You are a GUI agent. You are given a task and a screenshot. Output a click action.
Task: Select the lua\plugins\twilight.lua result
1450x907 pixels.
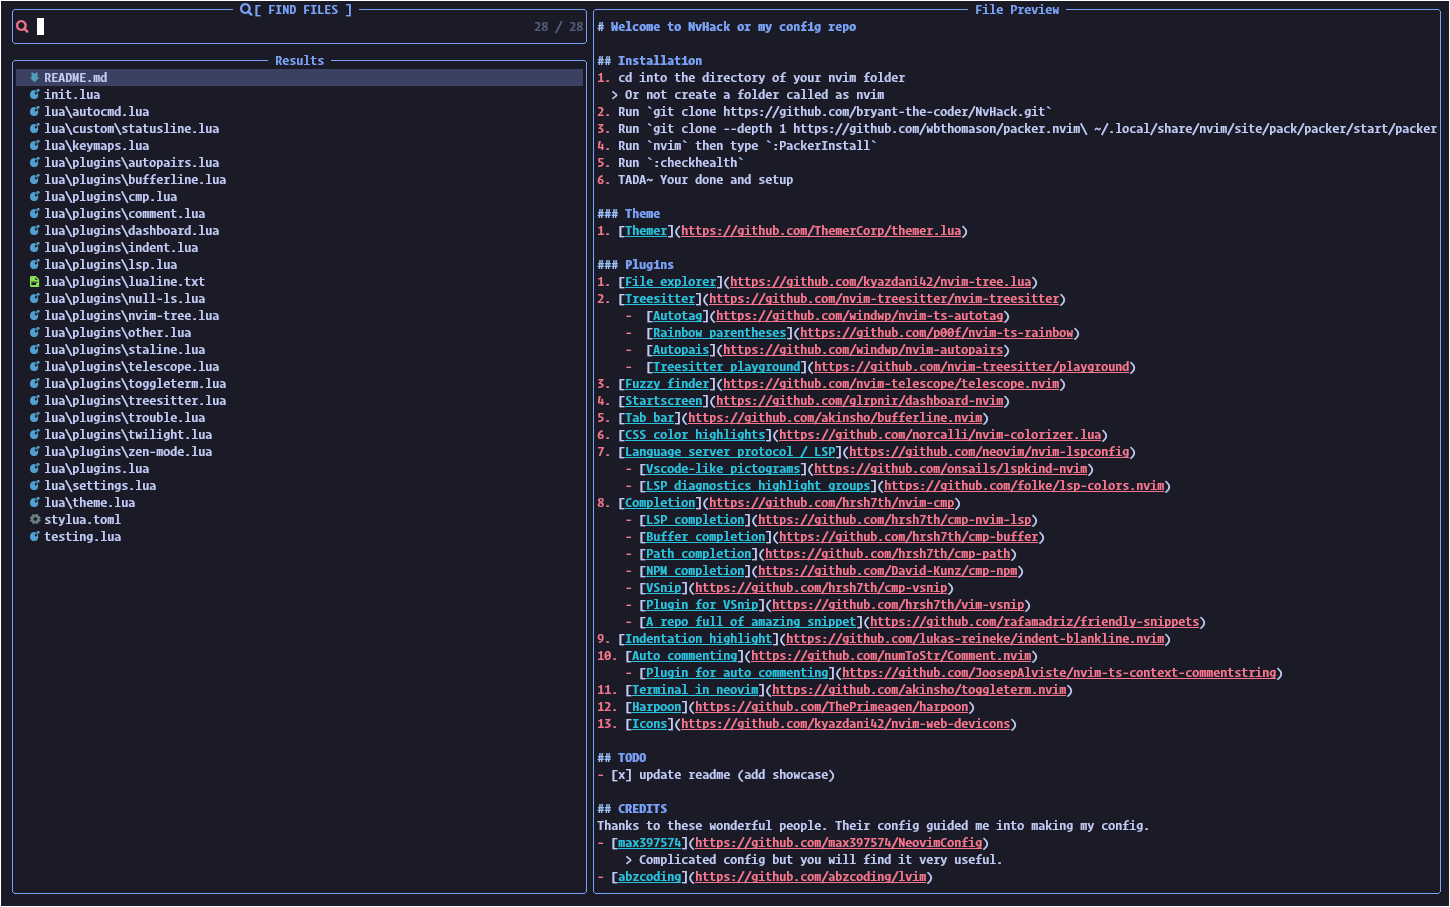(300, 434)
